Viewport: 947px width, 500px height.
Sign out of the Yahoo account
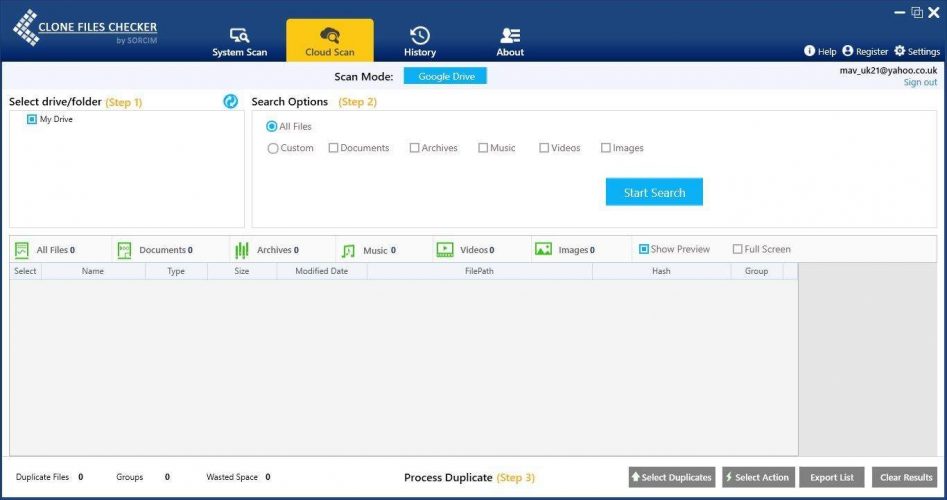click(920, 82)
